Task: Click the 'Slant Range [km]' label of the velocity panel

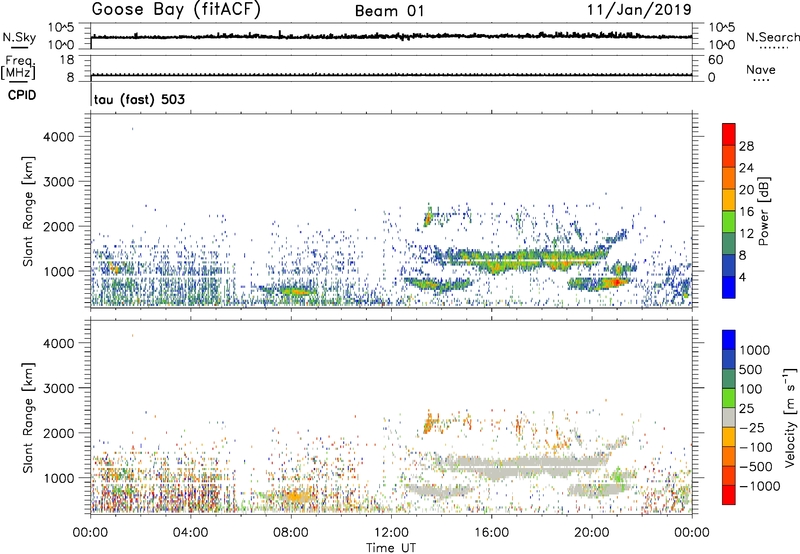Action: pyautogui.click(x=28, y=417)
